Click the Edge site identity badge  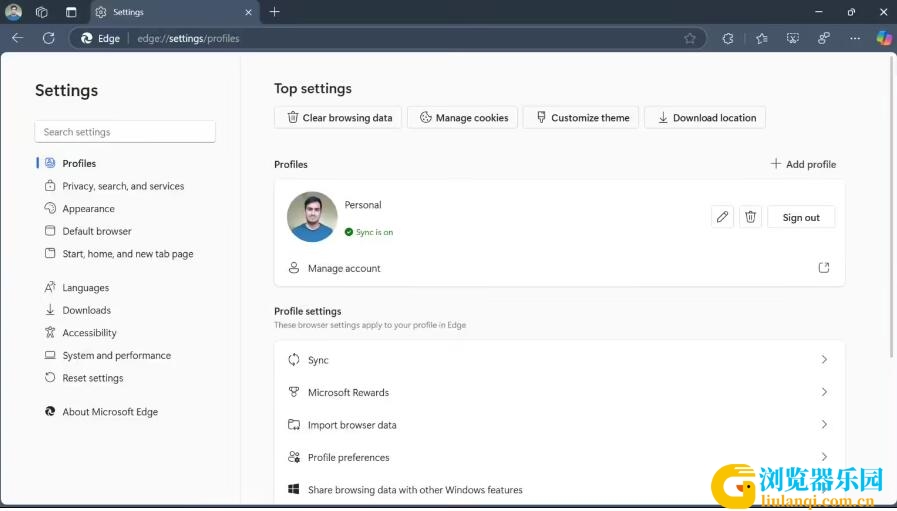(101, 38)
